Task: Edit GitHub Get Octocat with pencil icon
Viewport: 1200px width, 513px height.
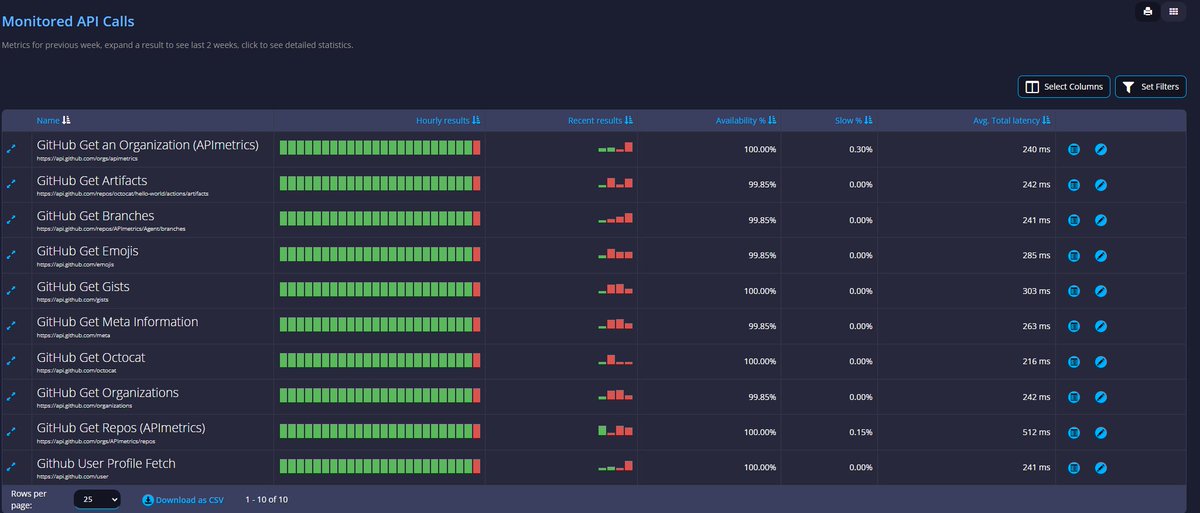Action: [x=1101, y=361]
